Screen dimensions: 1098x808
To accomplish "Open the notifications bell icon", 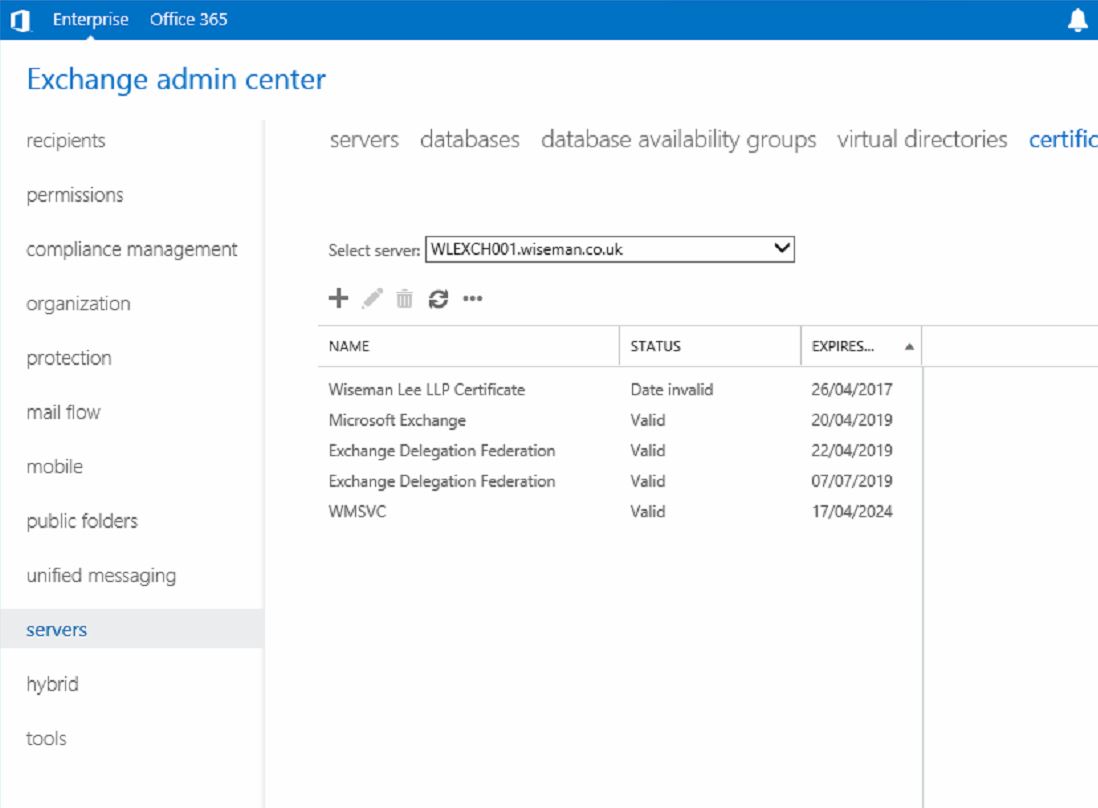I will [x=1077, y=20].
